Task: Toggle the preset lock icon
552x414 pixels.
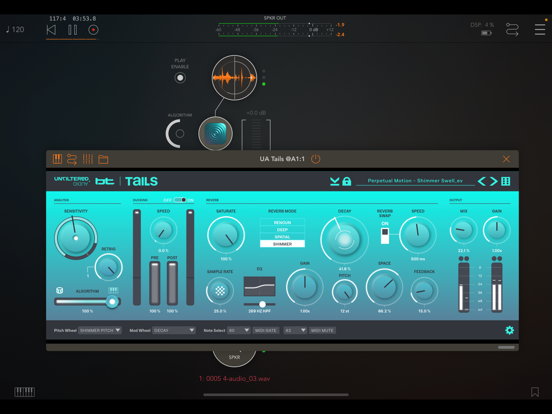Action: [x=347, y=181]
